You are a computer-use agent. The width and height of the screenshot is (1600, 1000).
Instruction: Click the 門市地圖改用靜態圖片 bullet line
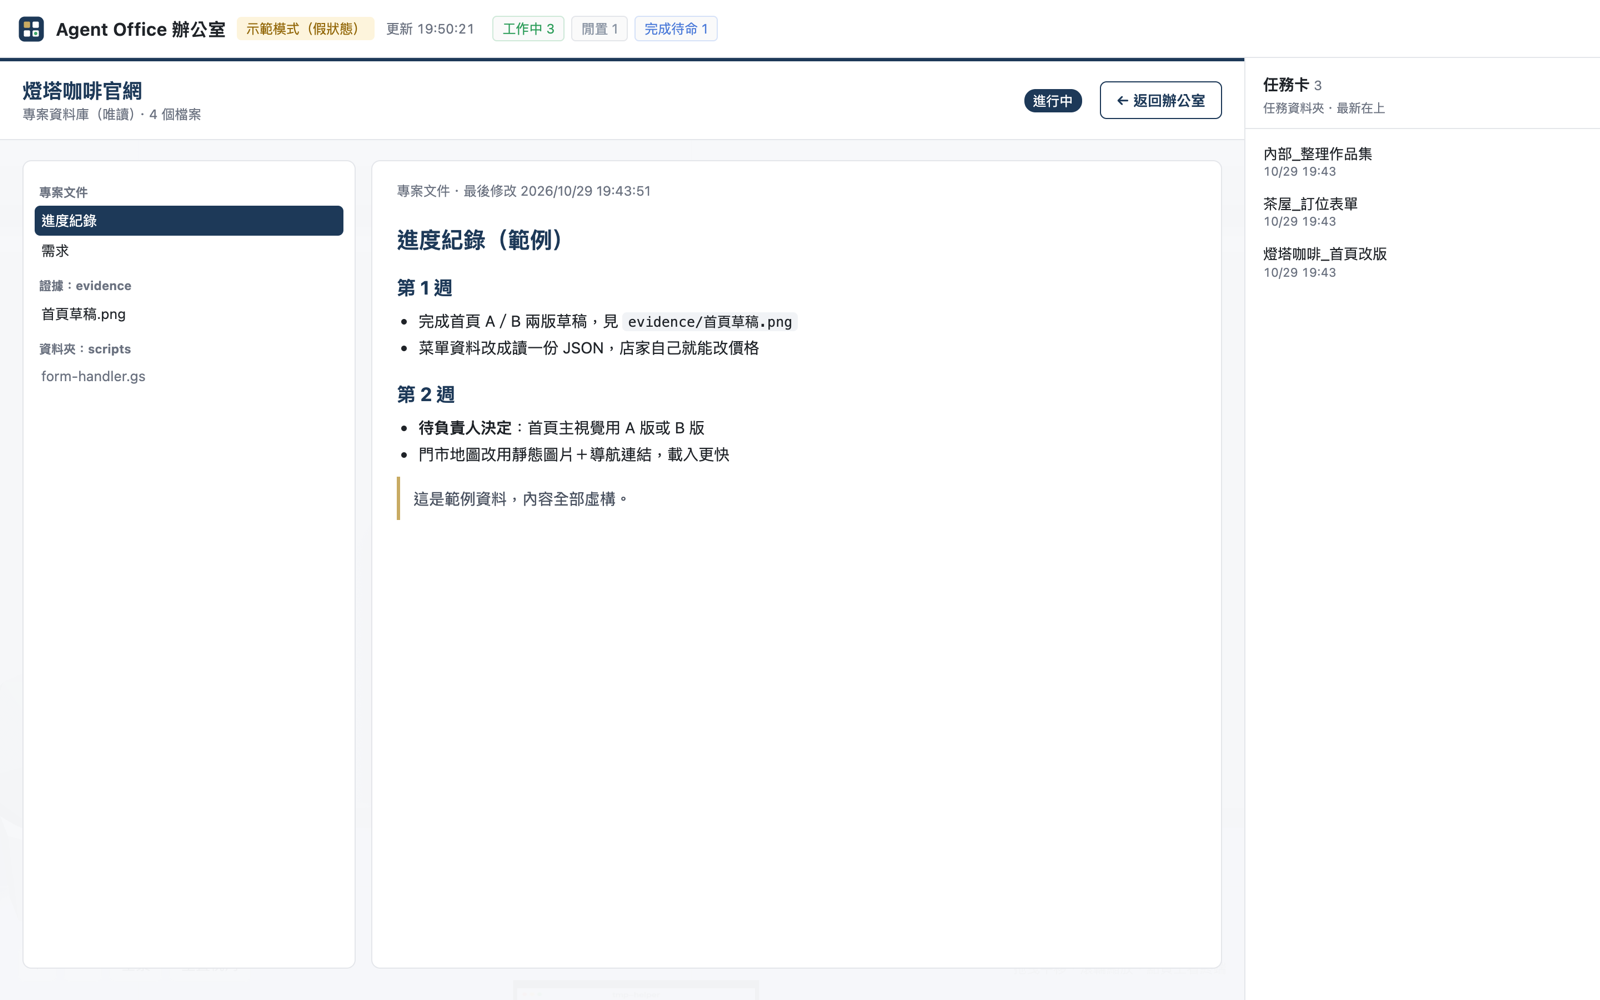[x=574, y=454]
